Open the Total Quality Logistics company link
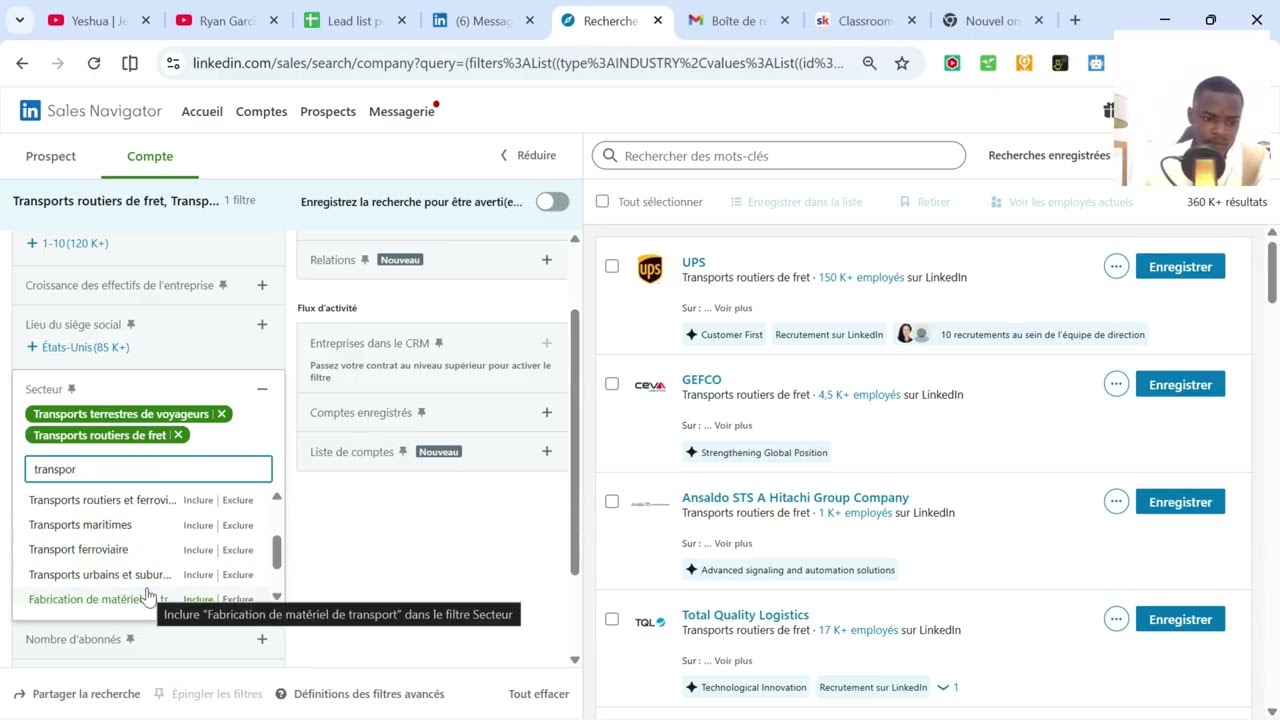The width and height of the screenshot is (1280, 720). click(745, 615)
